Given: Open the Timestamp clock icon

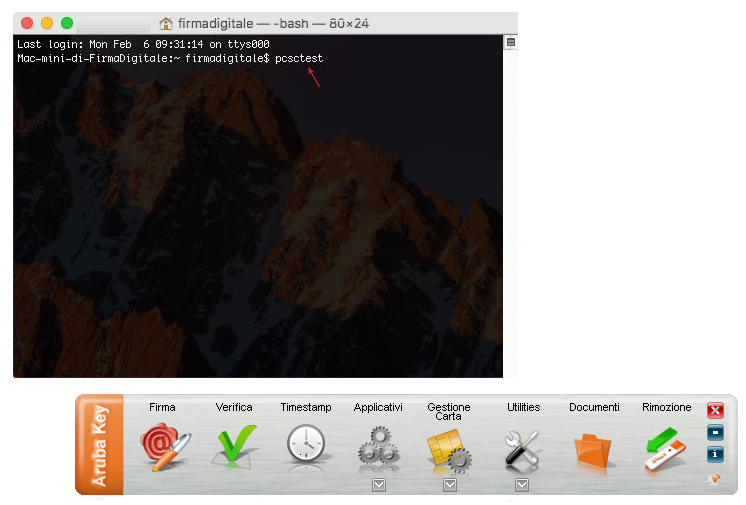Looking at the screenshot, I should click(306, 446).
